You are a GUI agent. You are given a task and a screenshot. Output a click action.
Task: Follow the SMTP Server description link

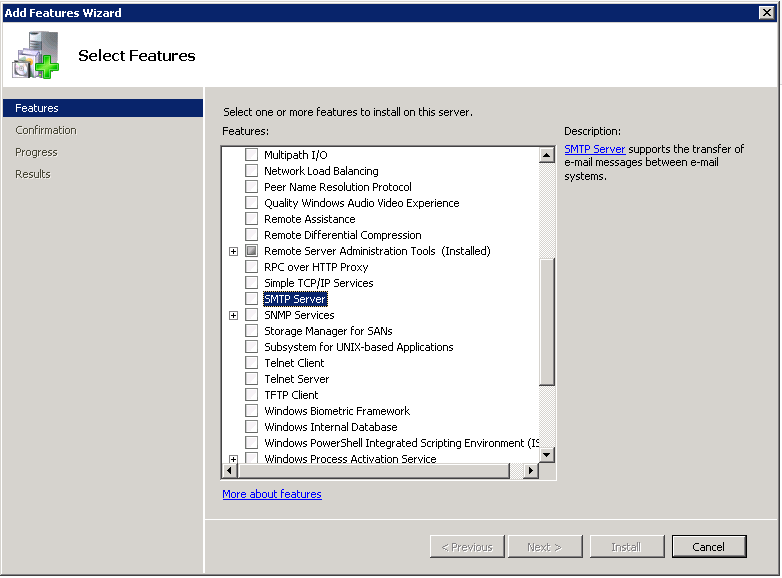click(x=594, y=149)
